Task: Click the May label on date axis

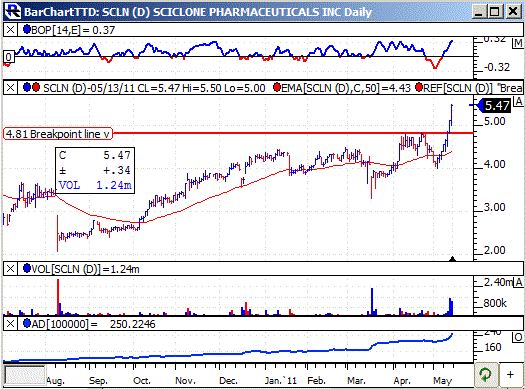Action: click(442, 381)
